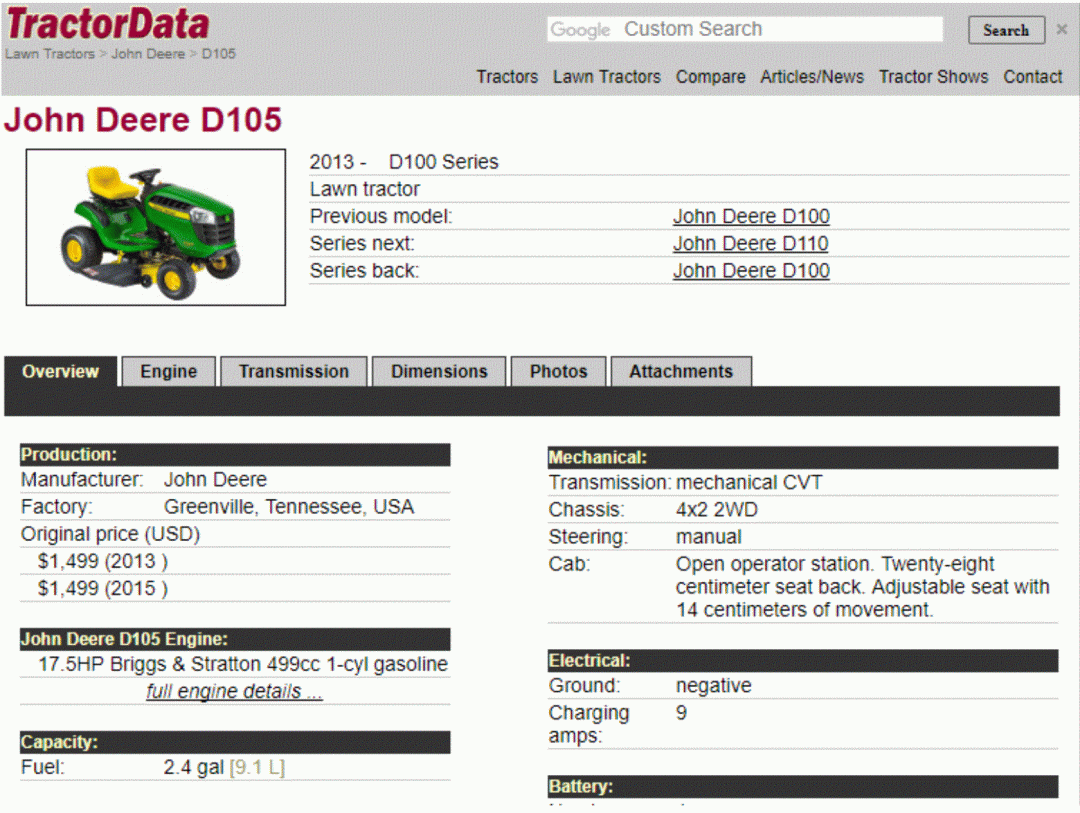View the Attachments tab
The height and width of the screenshot is (813, 1080).
pos(681,371)
